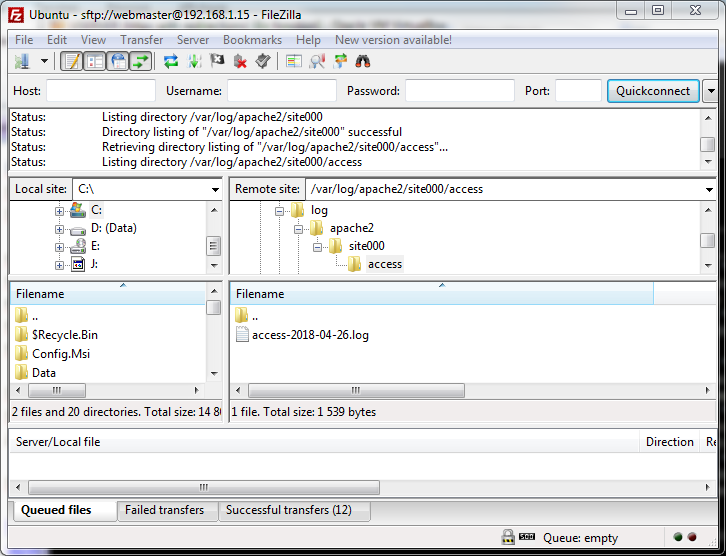Reconnect to the last server
726x556 pixels.
[263, 61]
